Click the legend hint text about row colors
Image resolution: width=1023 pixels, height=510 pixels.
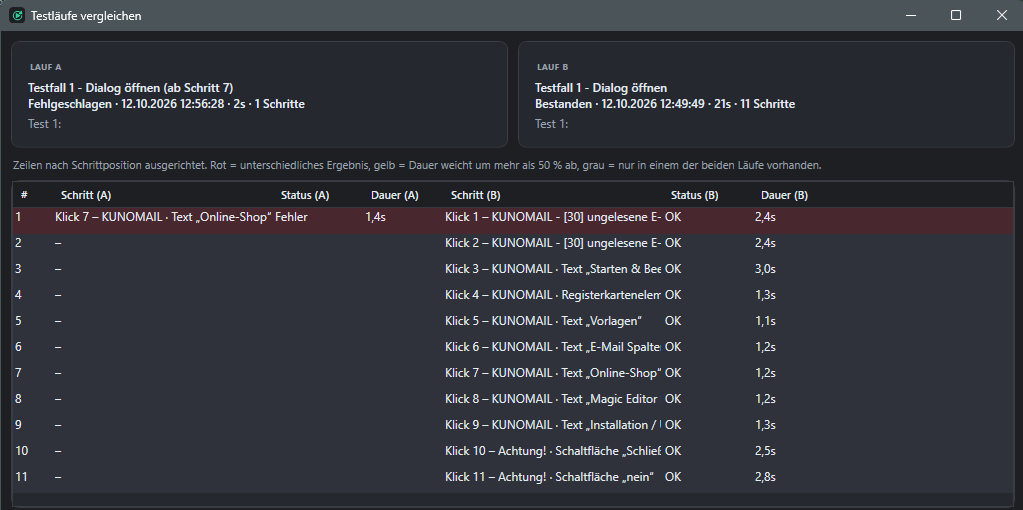417,166
